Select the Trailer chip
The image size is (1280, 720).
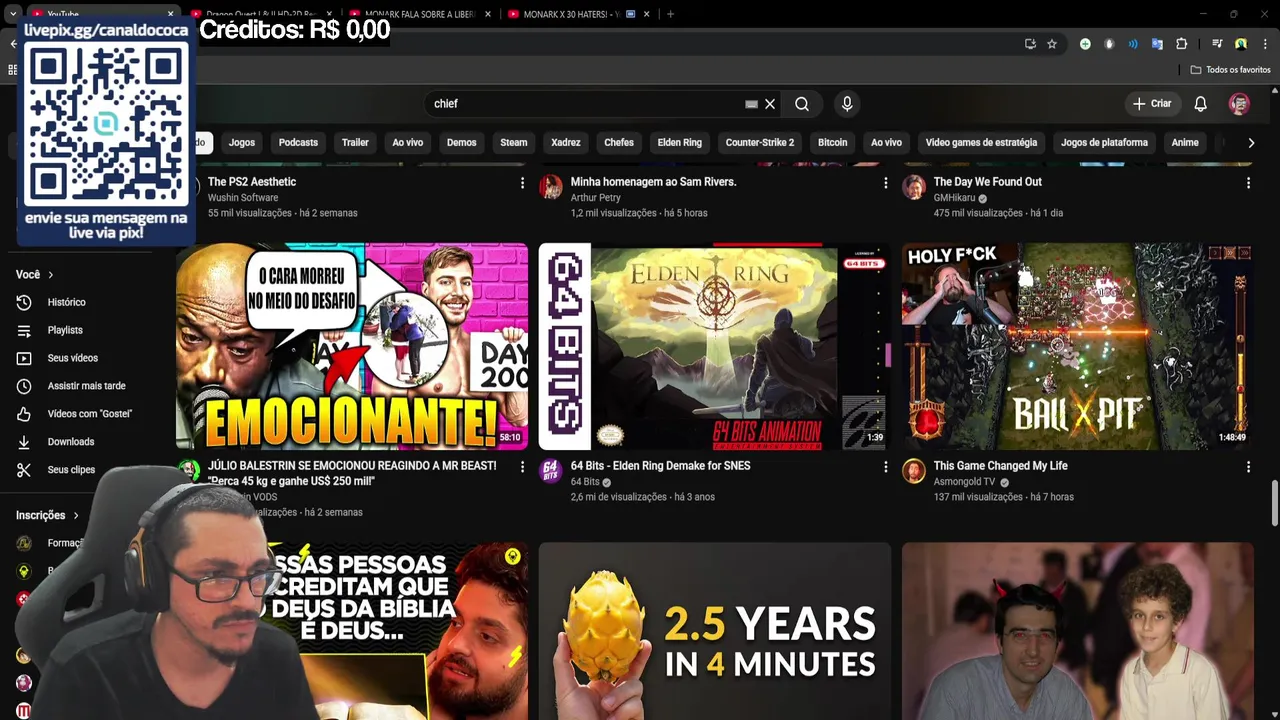(355, 143)
